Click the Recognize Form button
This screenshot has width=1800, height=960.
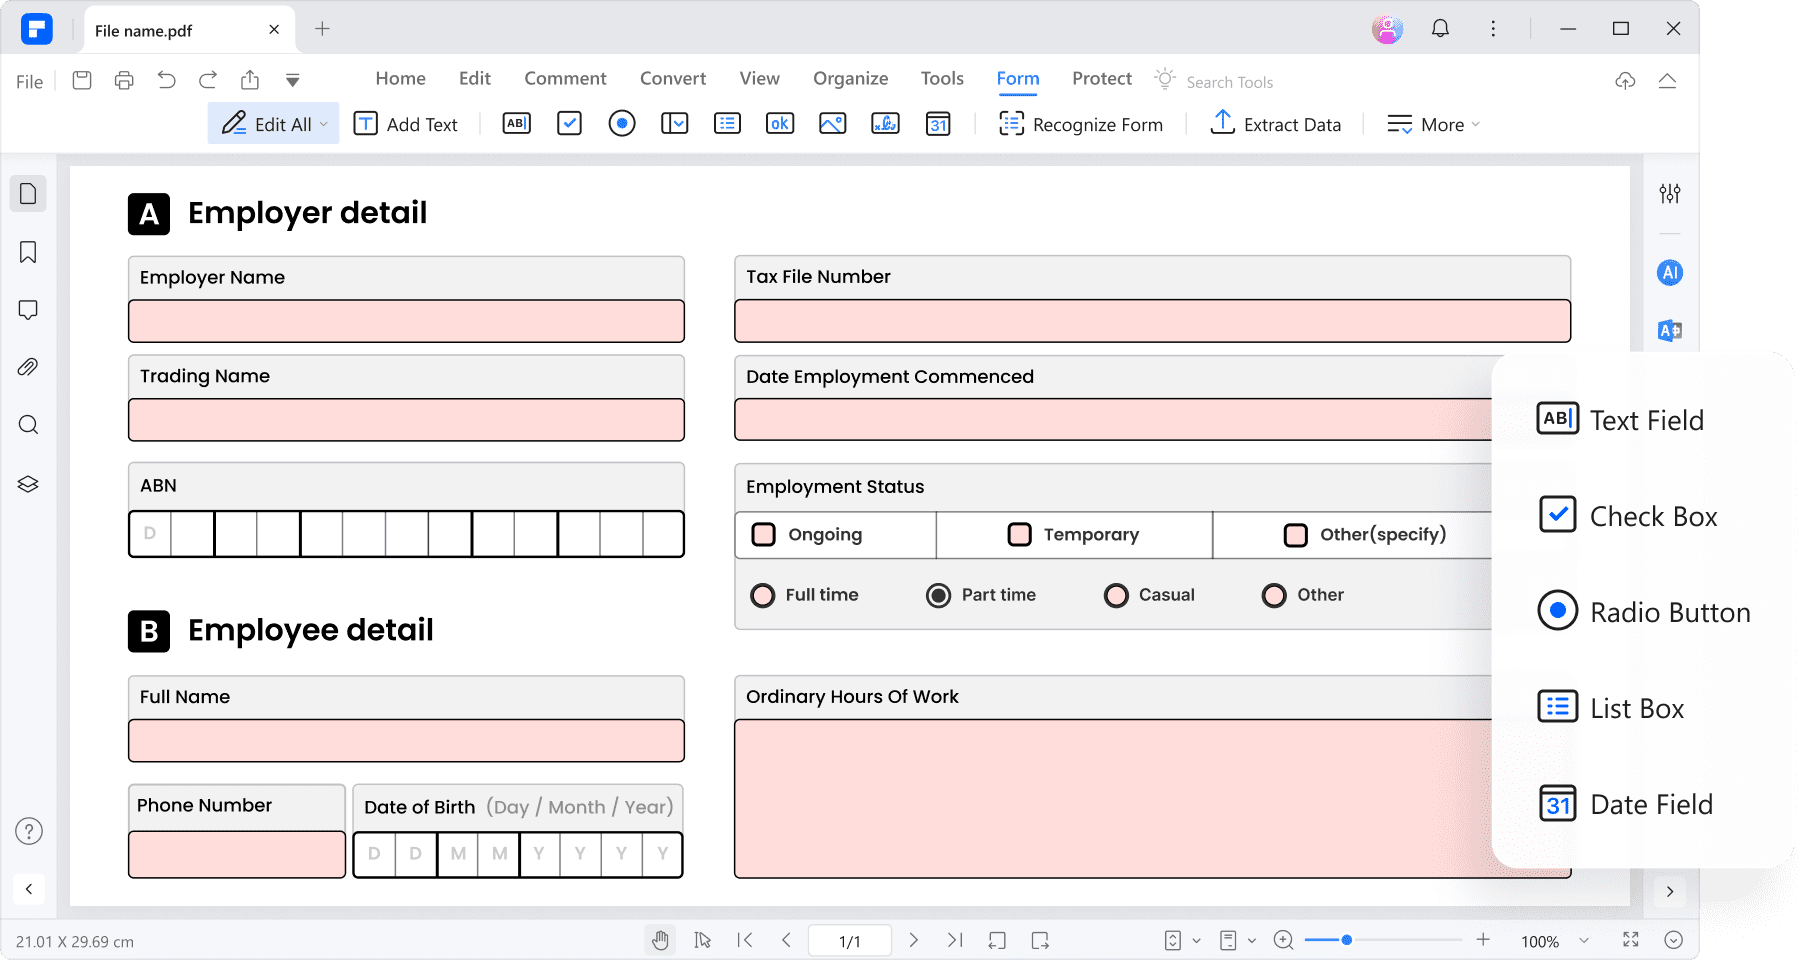tap(1081, 124)
